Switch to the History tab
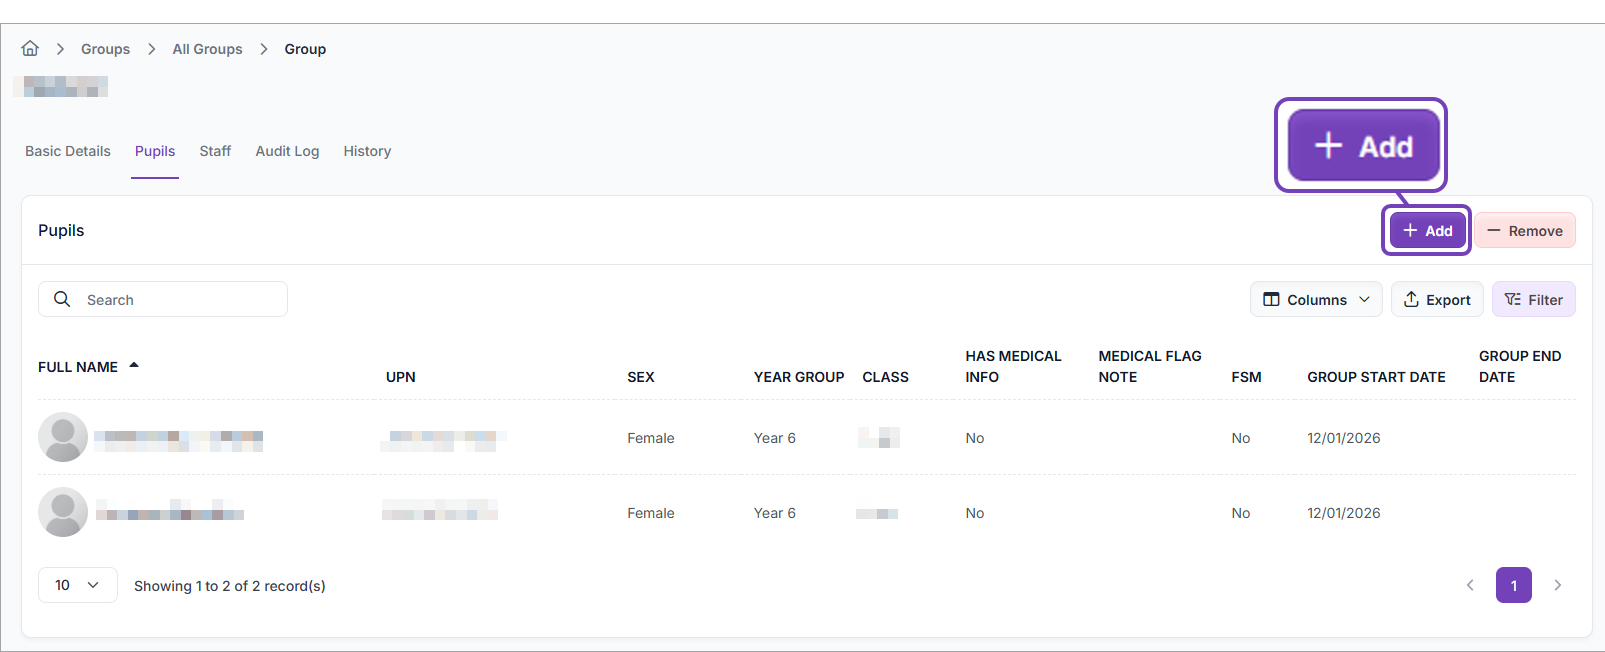This screenshot has height=652, width=1605. [x=367, y=151]
